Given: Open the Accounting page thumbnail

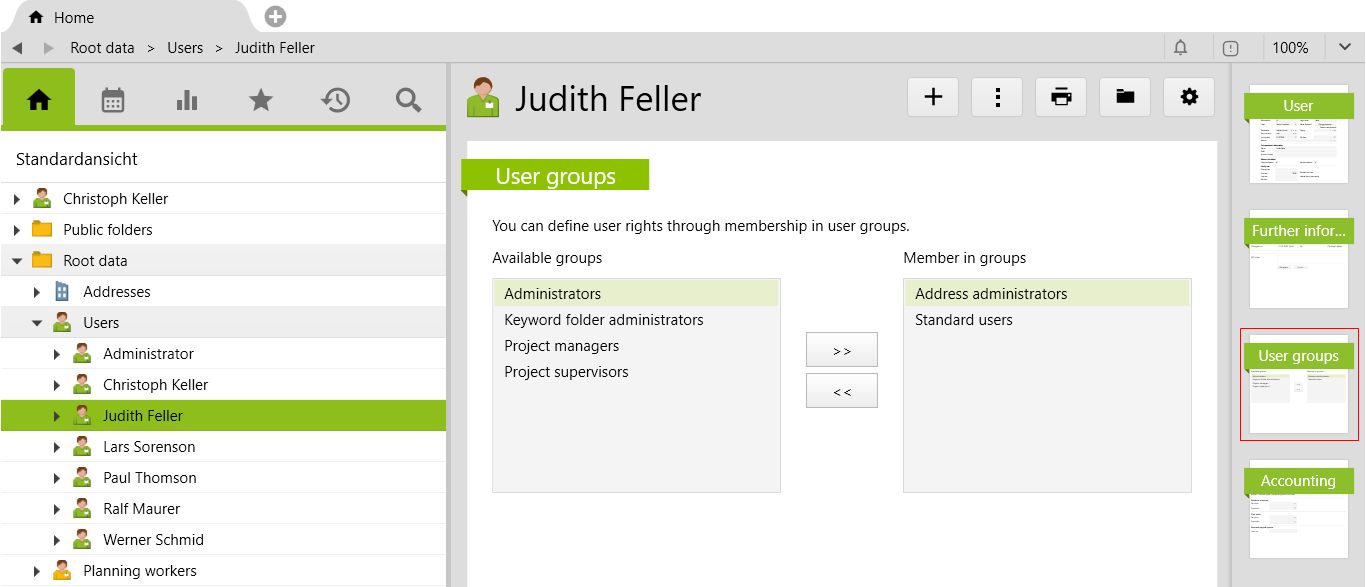Looking at the screenshot, I should [x=1298, y=510].
